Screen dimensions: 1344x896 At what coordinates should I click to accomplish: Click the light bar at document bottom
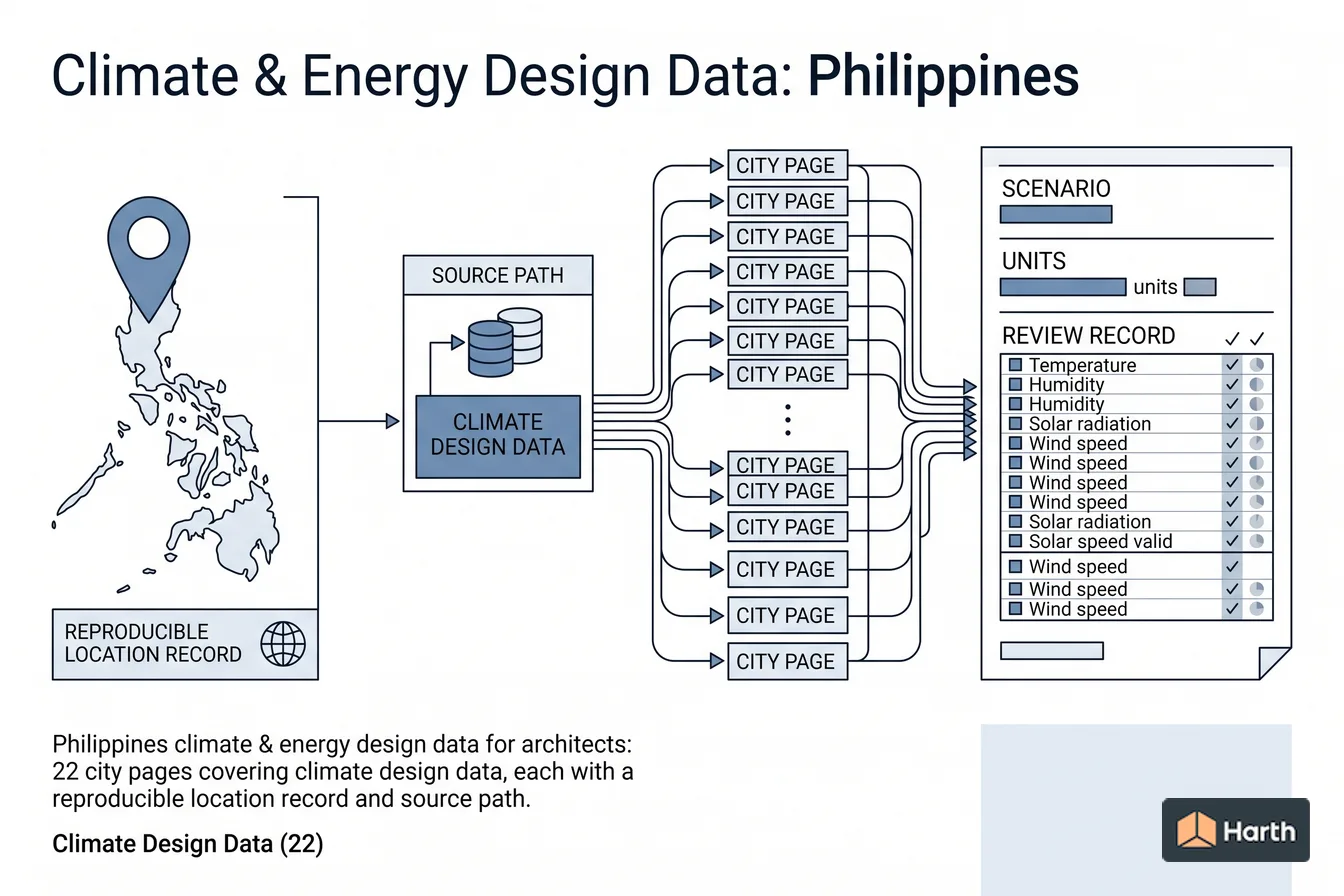pyautogui.click(x=1052, y=651)
